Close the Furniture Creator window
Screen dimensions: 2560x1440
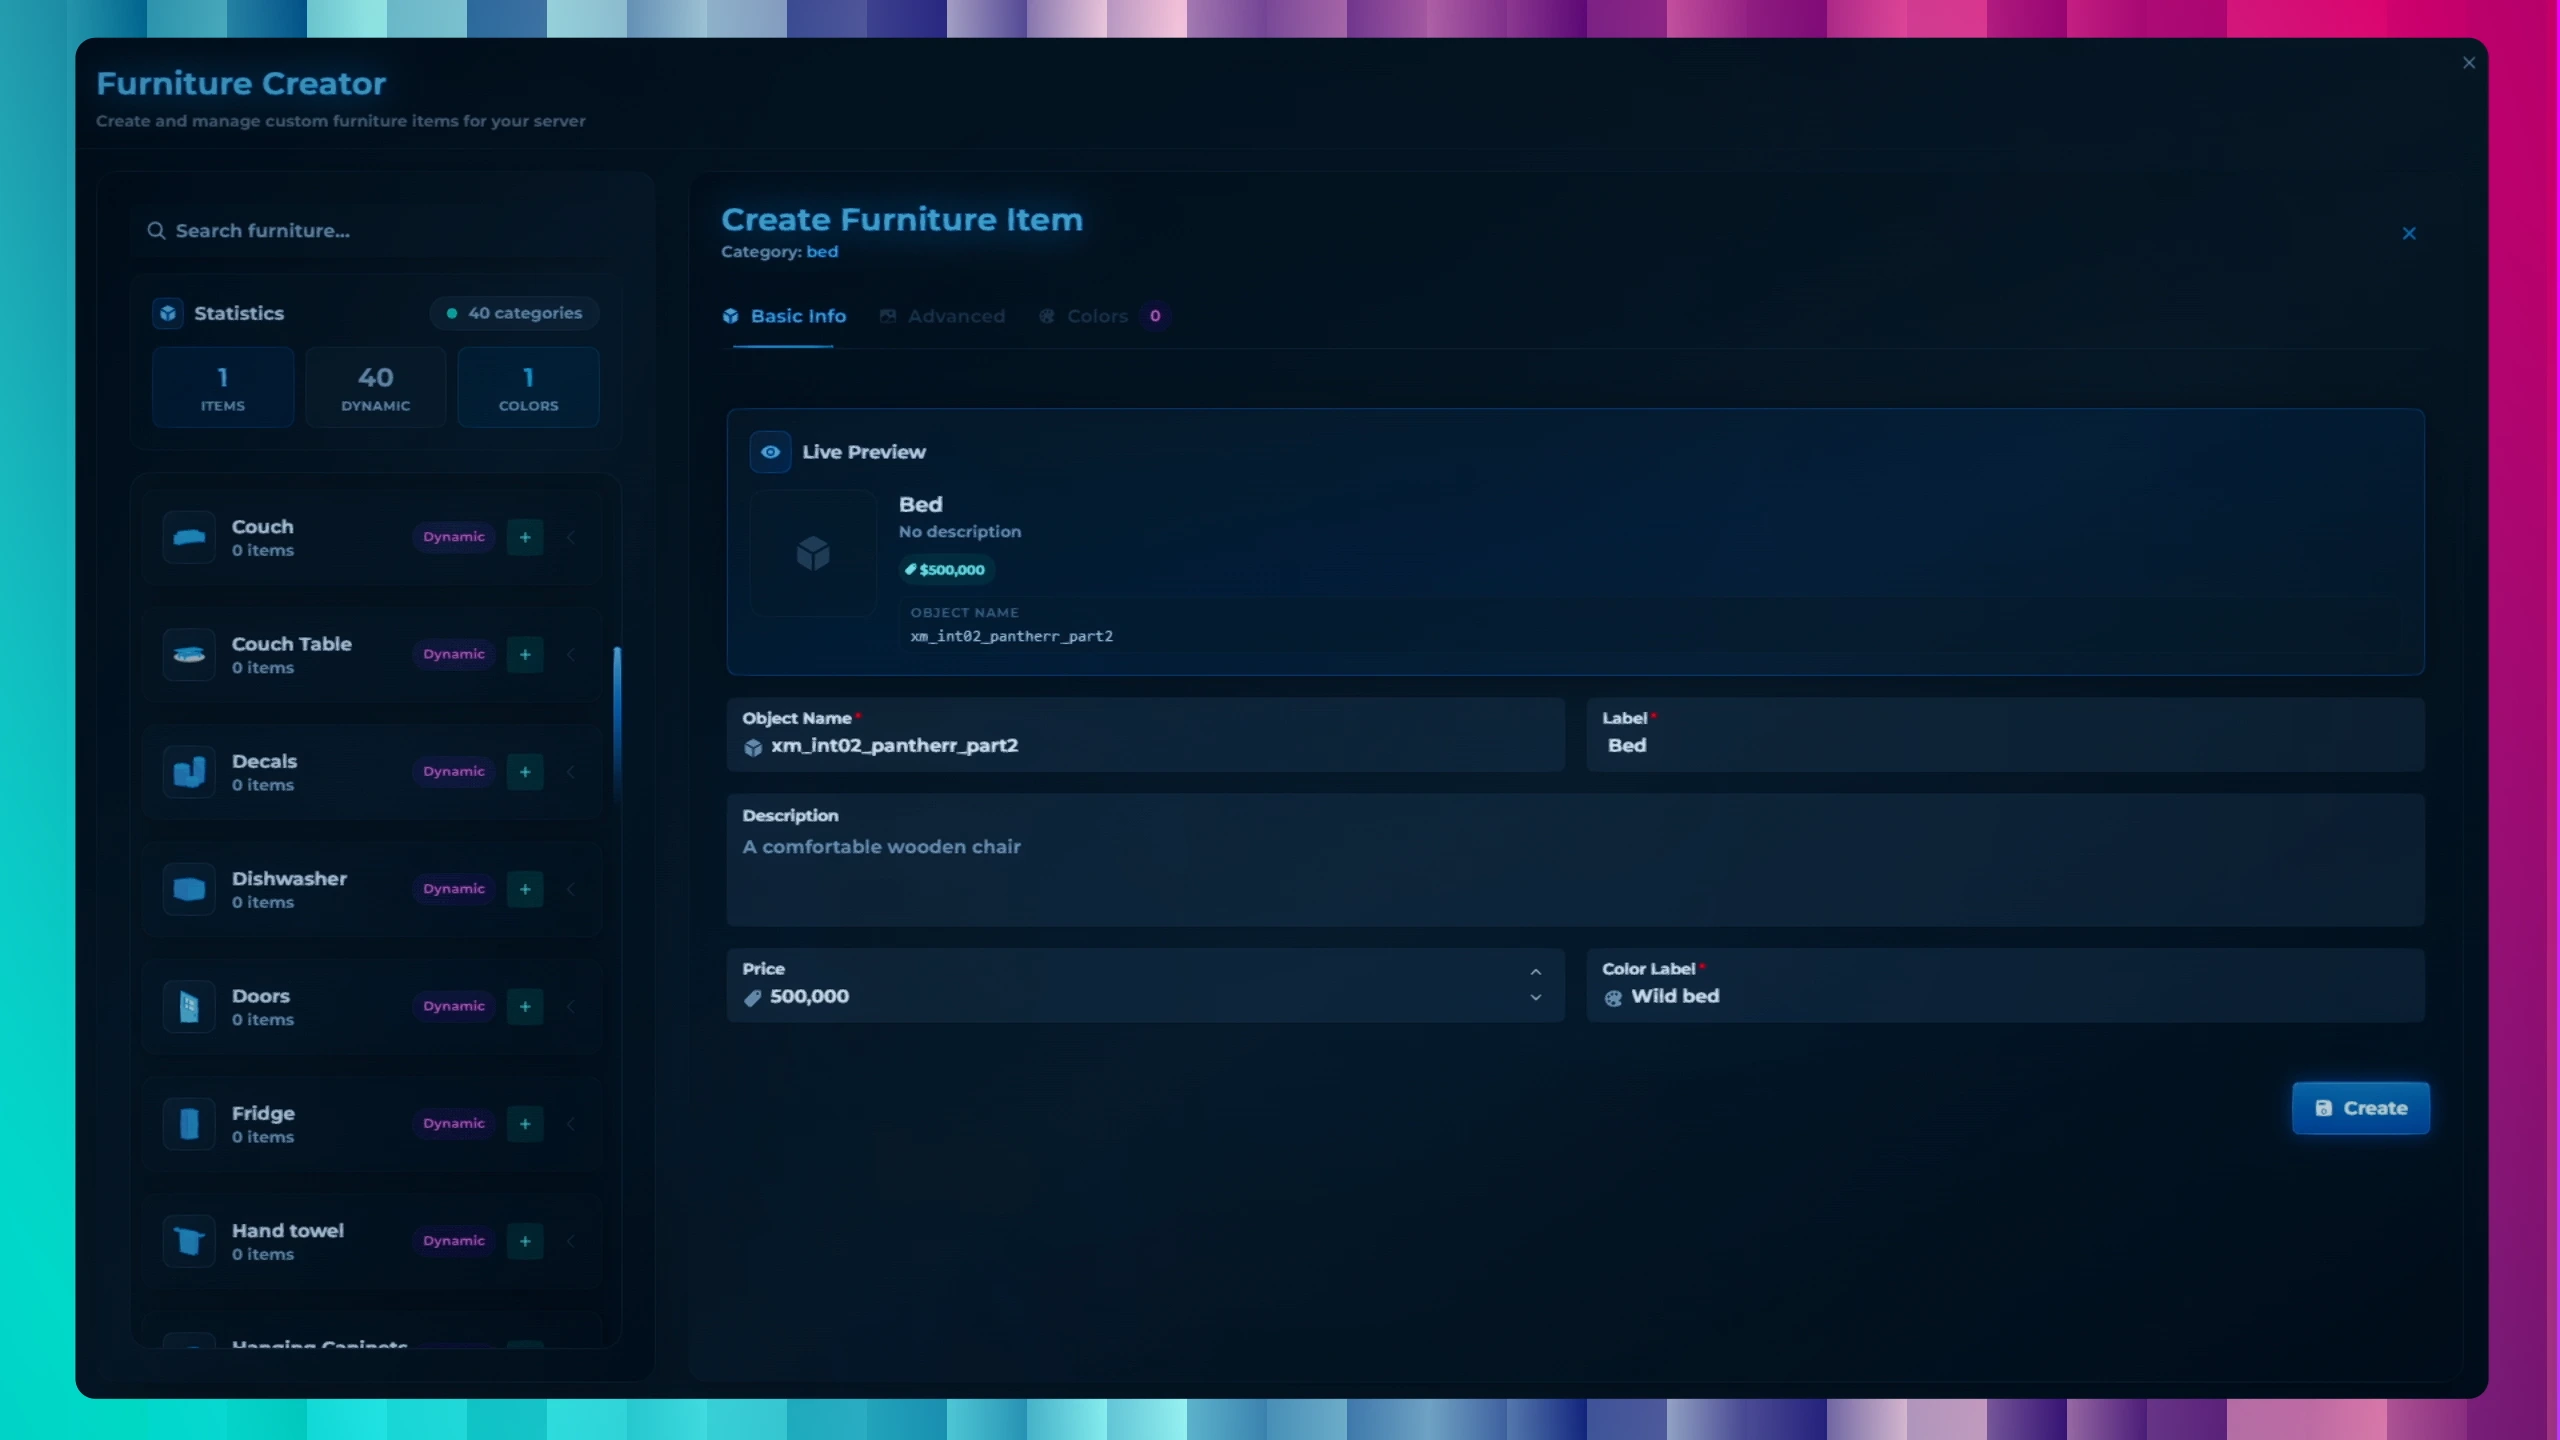pos(2469,63)
